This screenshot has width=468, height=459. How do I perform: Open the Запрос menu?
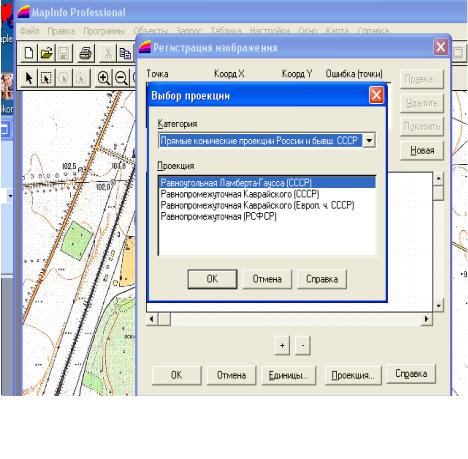coord(189,31)
